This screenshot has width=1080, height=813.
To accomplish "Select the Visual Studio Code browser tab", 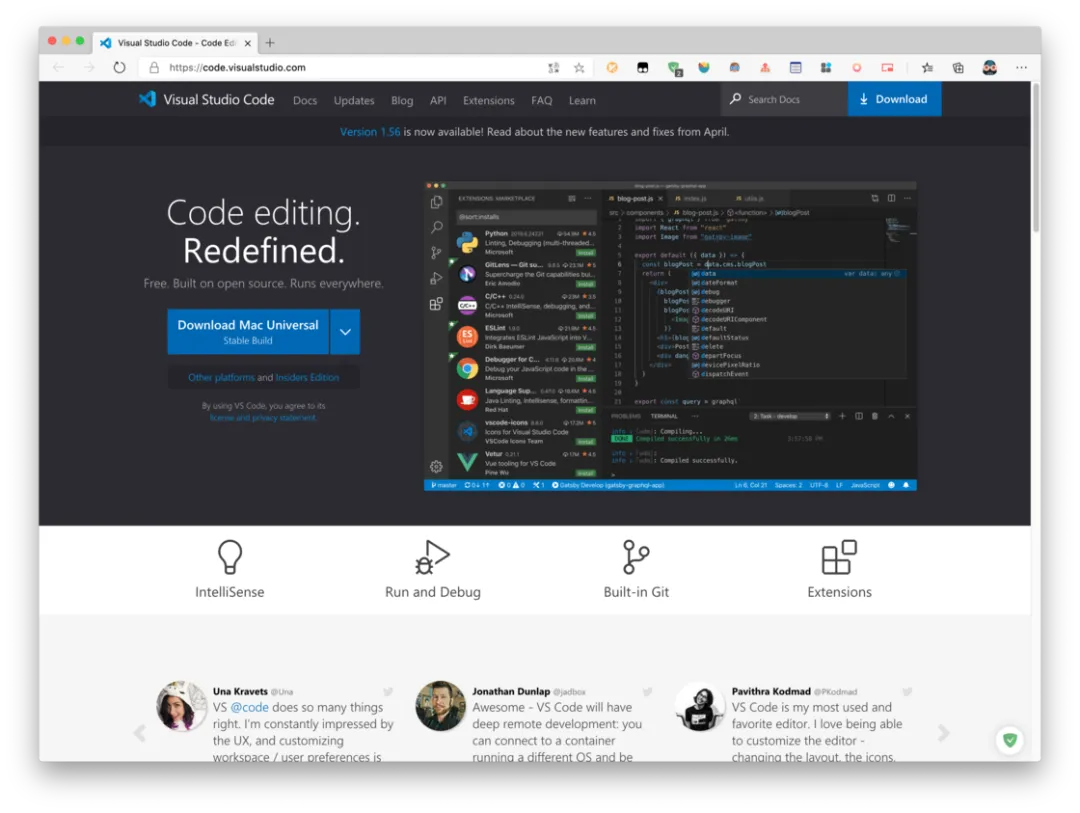I will [176, 43].
